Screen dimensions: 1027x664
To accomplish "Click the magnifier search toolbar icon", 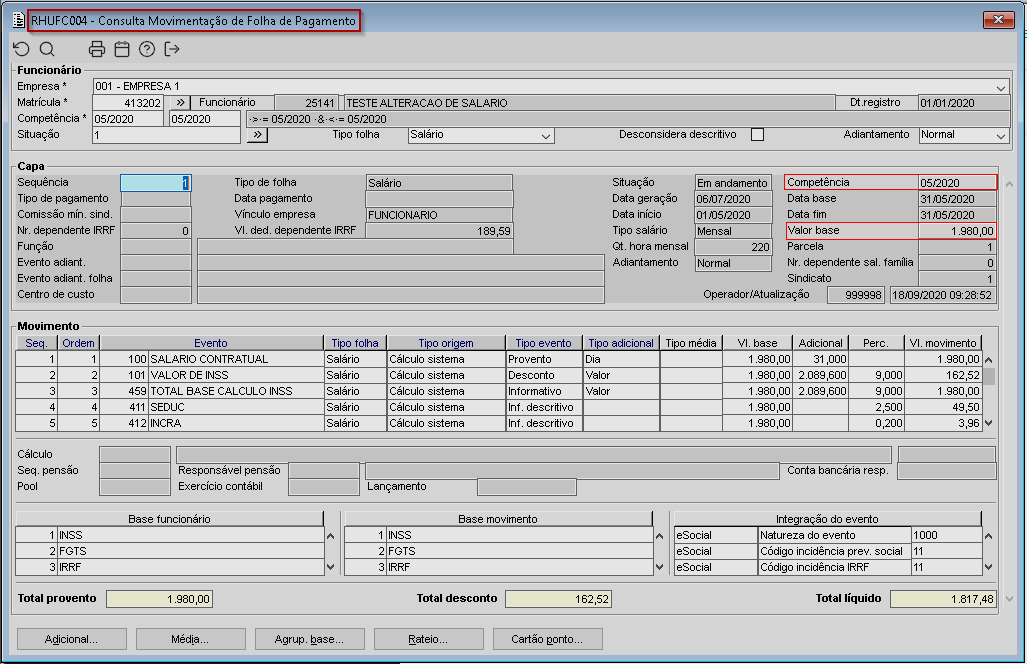I will point(46,49).
